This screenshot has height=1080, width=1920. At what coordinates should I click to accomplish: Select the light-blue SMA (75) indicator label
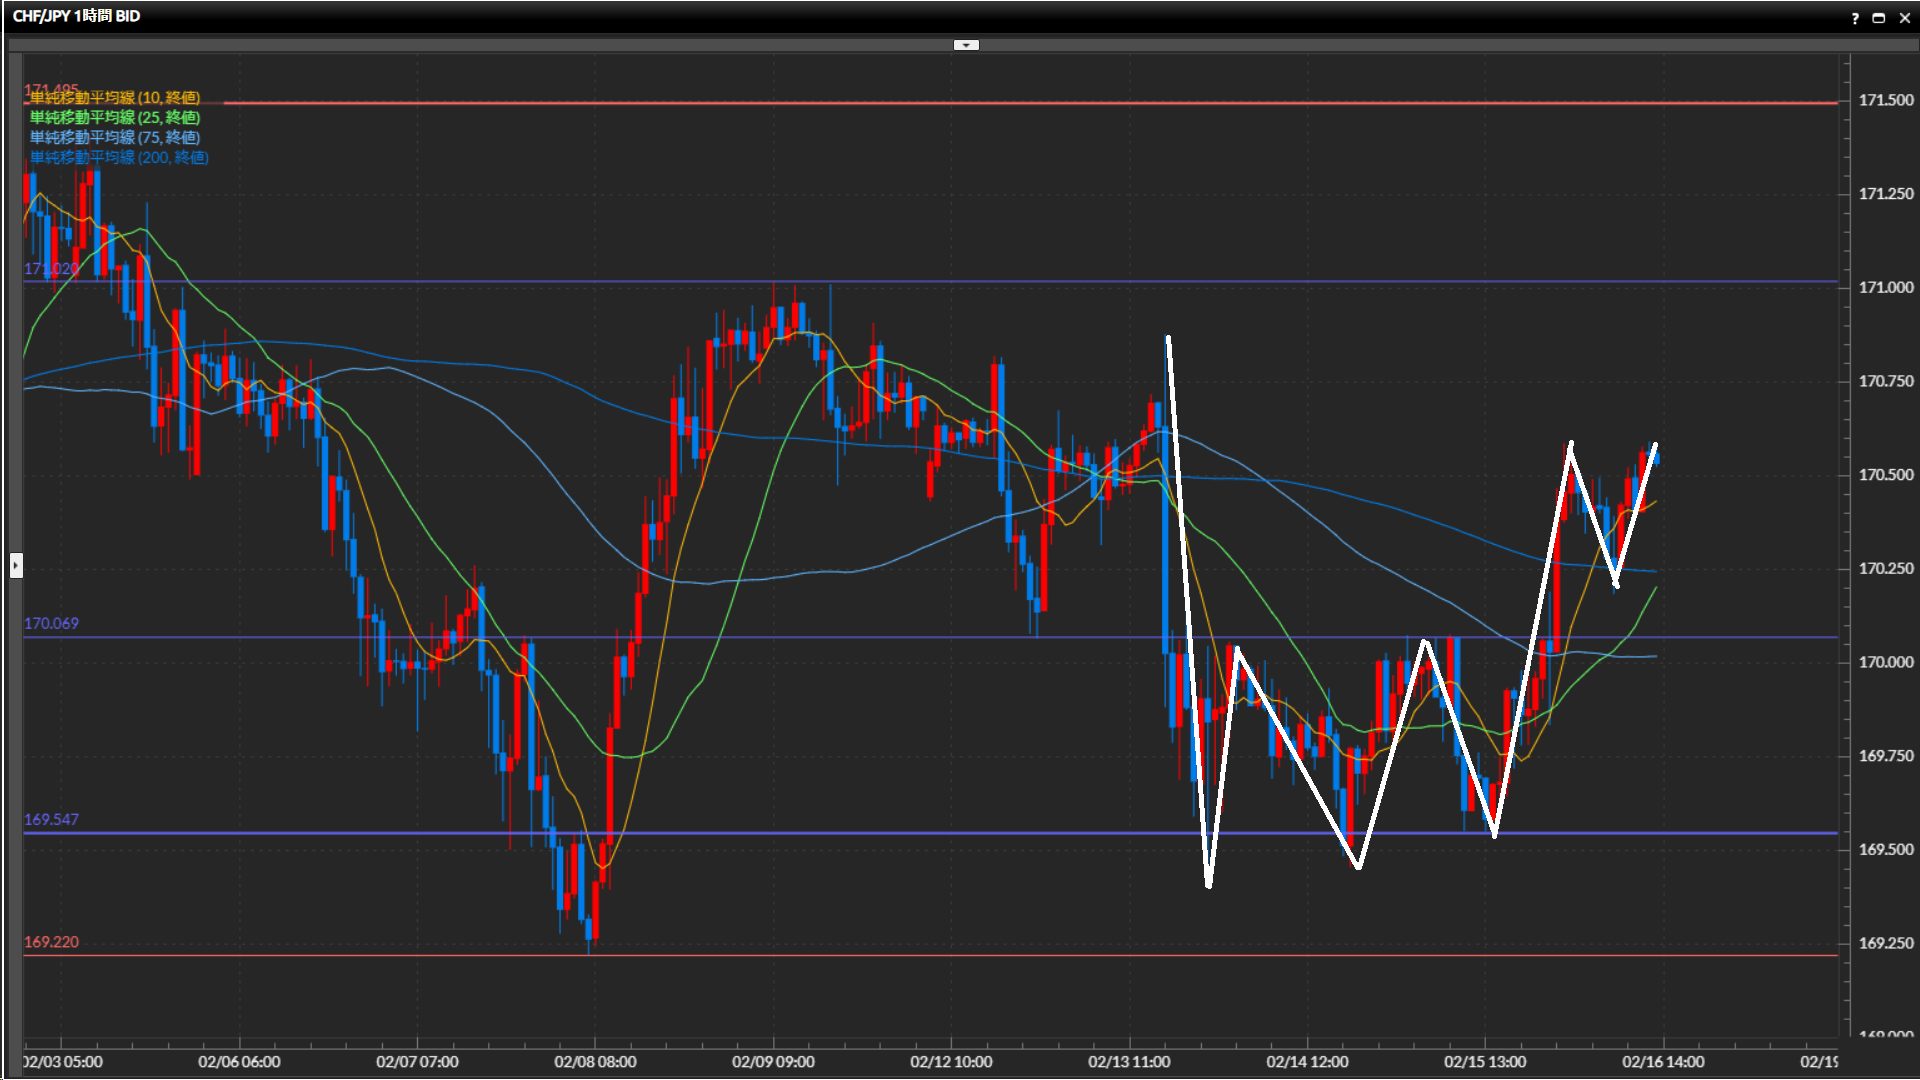(x=114, y=138)
